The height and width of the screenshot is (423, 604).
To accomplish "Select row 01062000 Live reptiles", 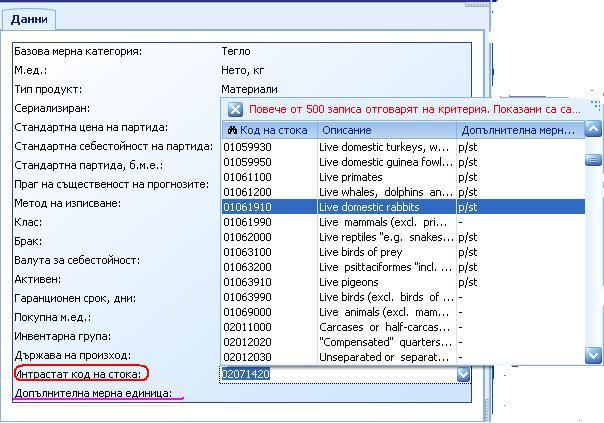I will [x=403, y=237].
